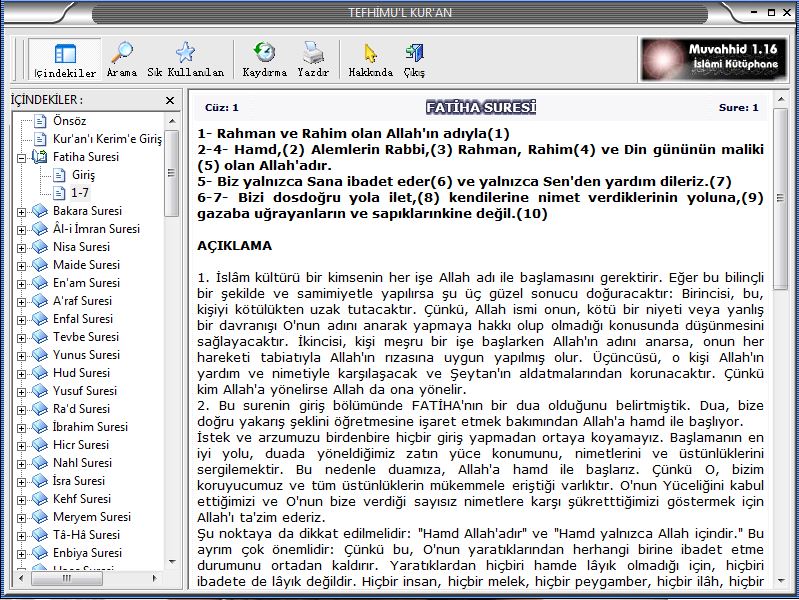This screenshot has width=799, height=600.
Task: Click the AÇIKLAMA section heading
Action: click(234, 246)
